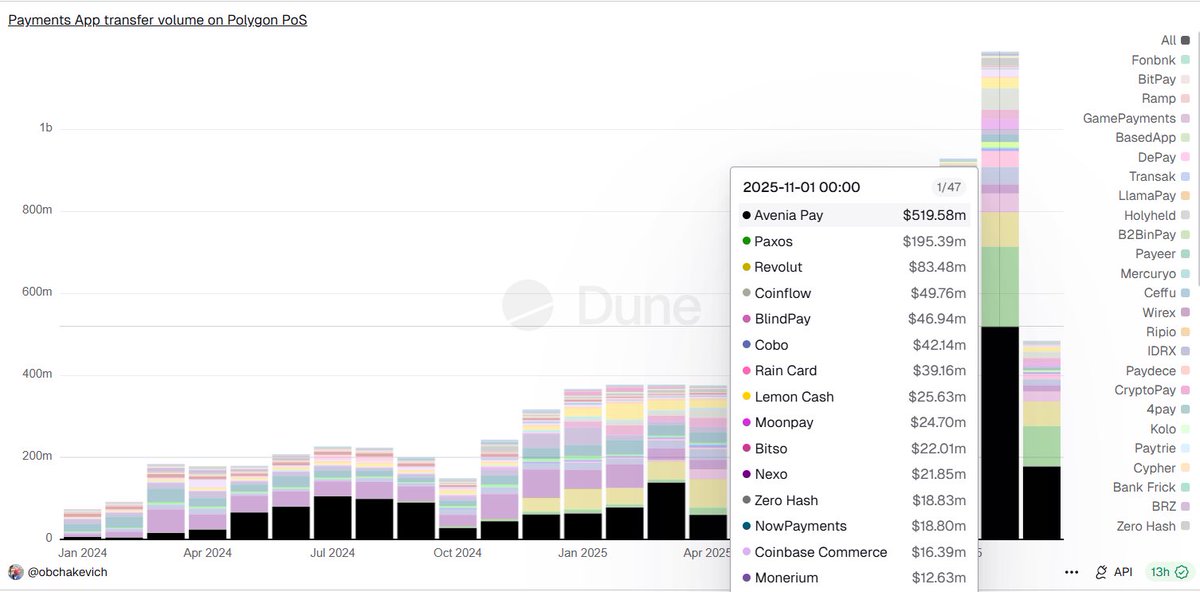The image size is (1200, 592).
Task: Show only CryptoPay via legend
Action: point(1153,390)
